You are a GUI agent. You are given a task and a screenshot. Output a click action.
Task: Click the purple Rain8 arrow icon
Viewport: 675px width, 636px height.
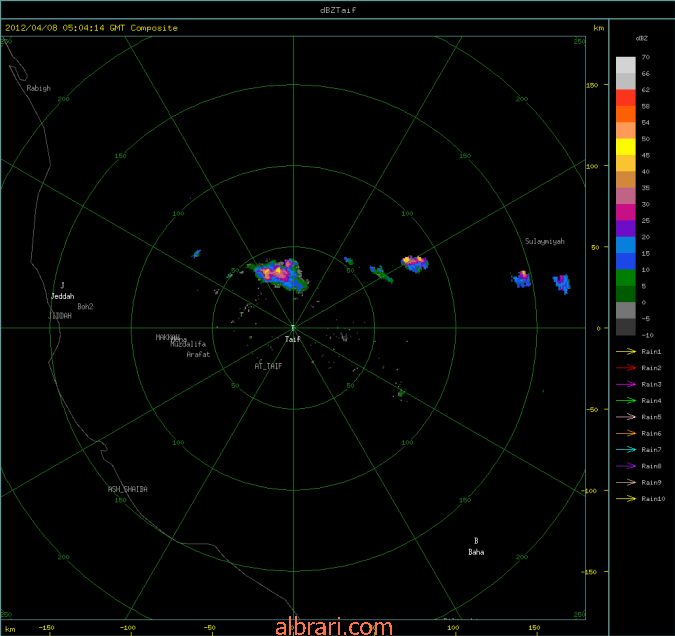point(626,466)
